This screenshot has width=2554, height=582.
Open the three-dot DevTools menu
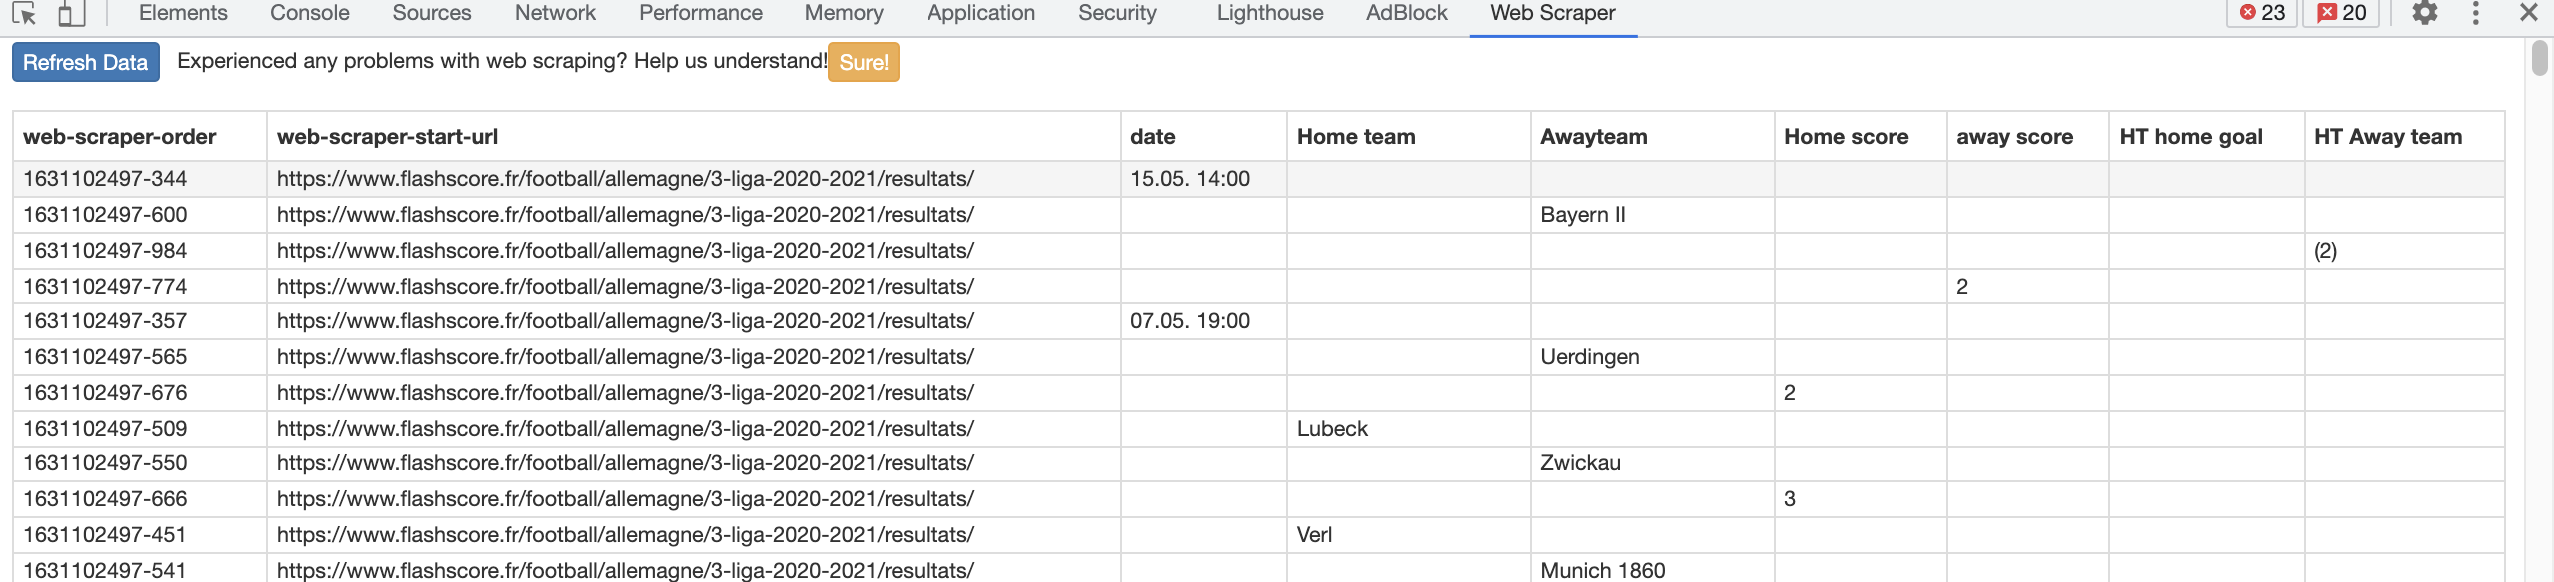coord(2475,13)
